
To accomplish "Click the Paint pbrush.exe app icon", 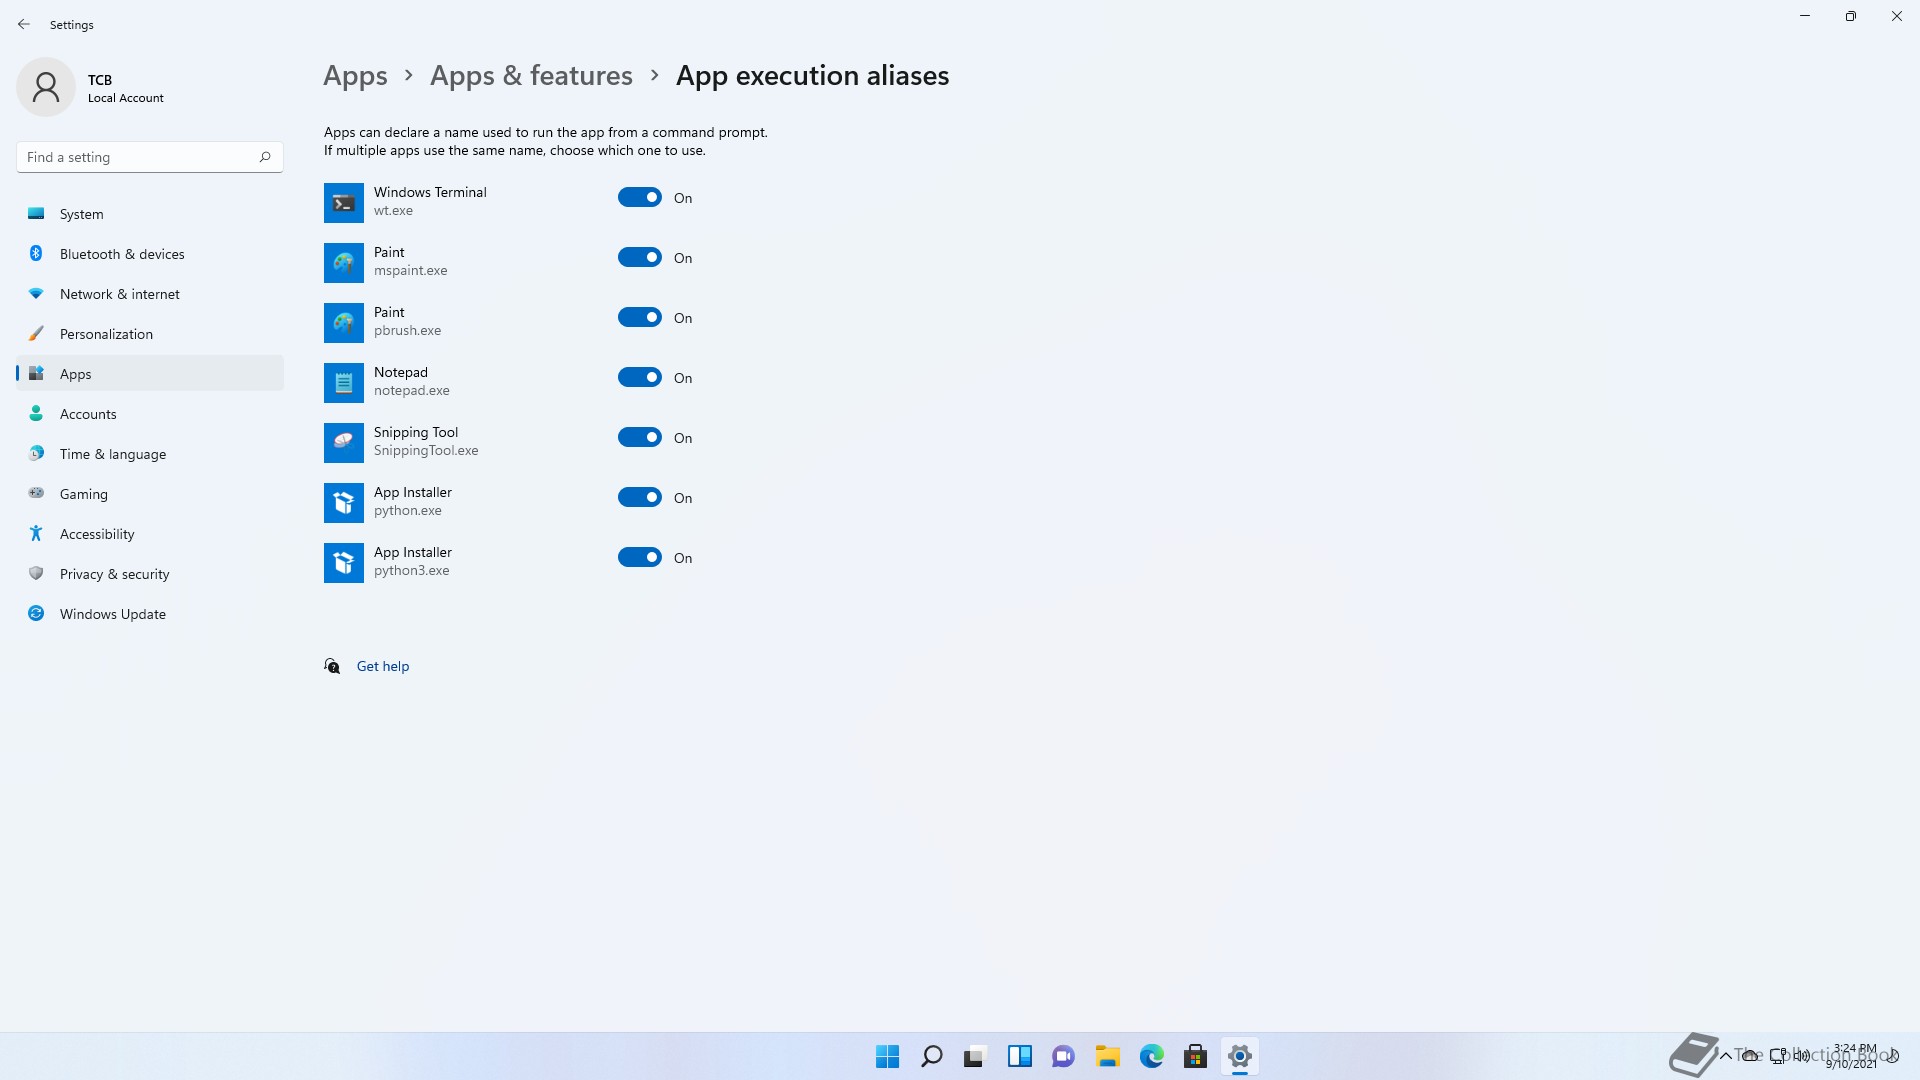I will tap(343, 323).
